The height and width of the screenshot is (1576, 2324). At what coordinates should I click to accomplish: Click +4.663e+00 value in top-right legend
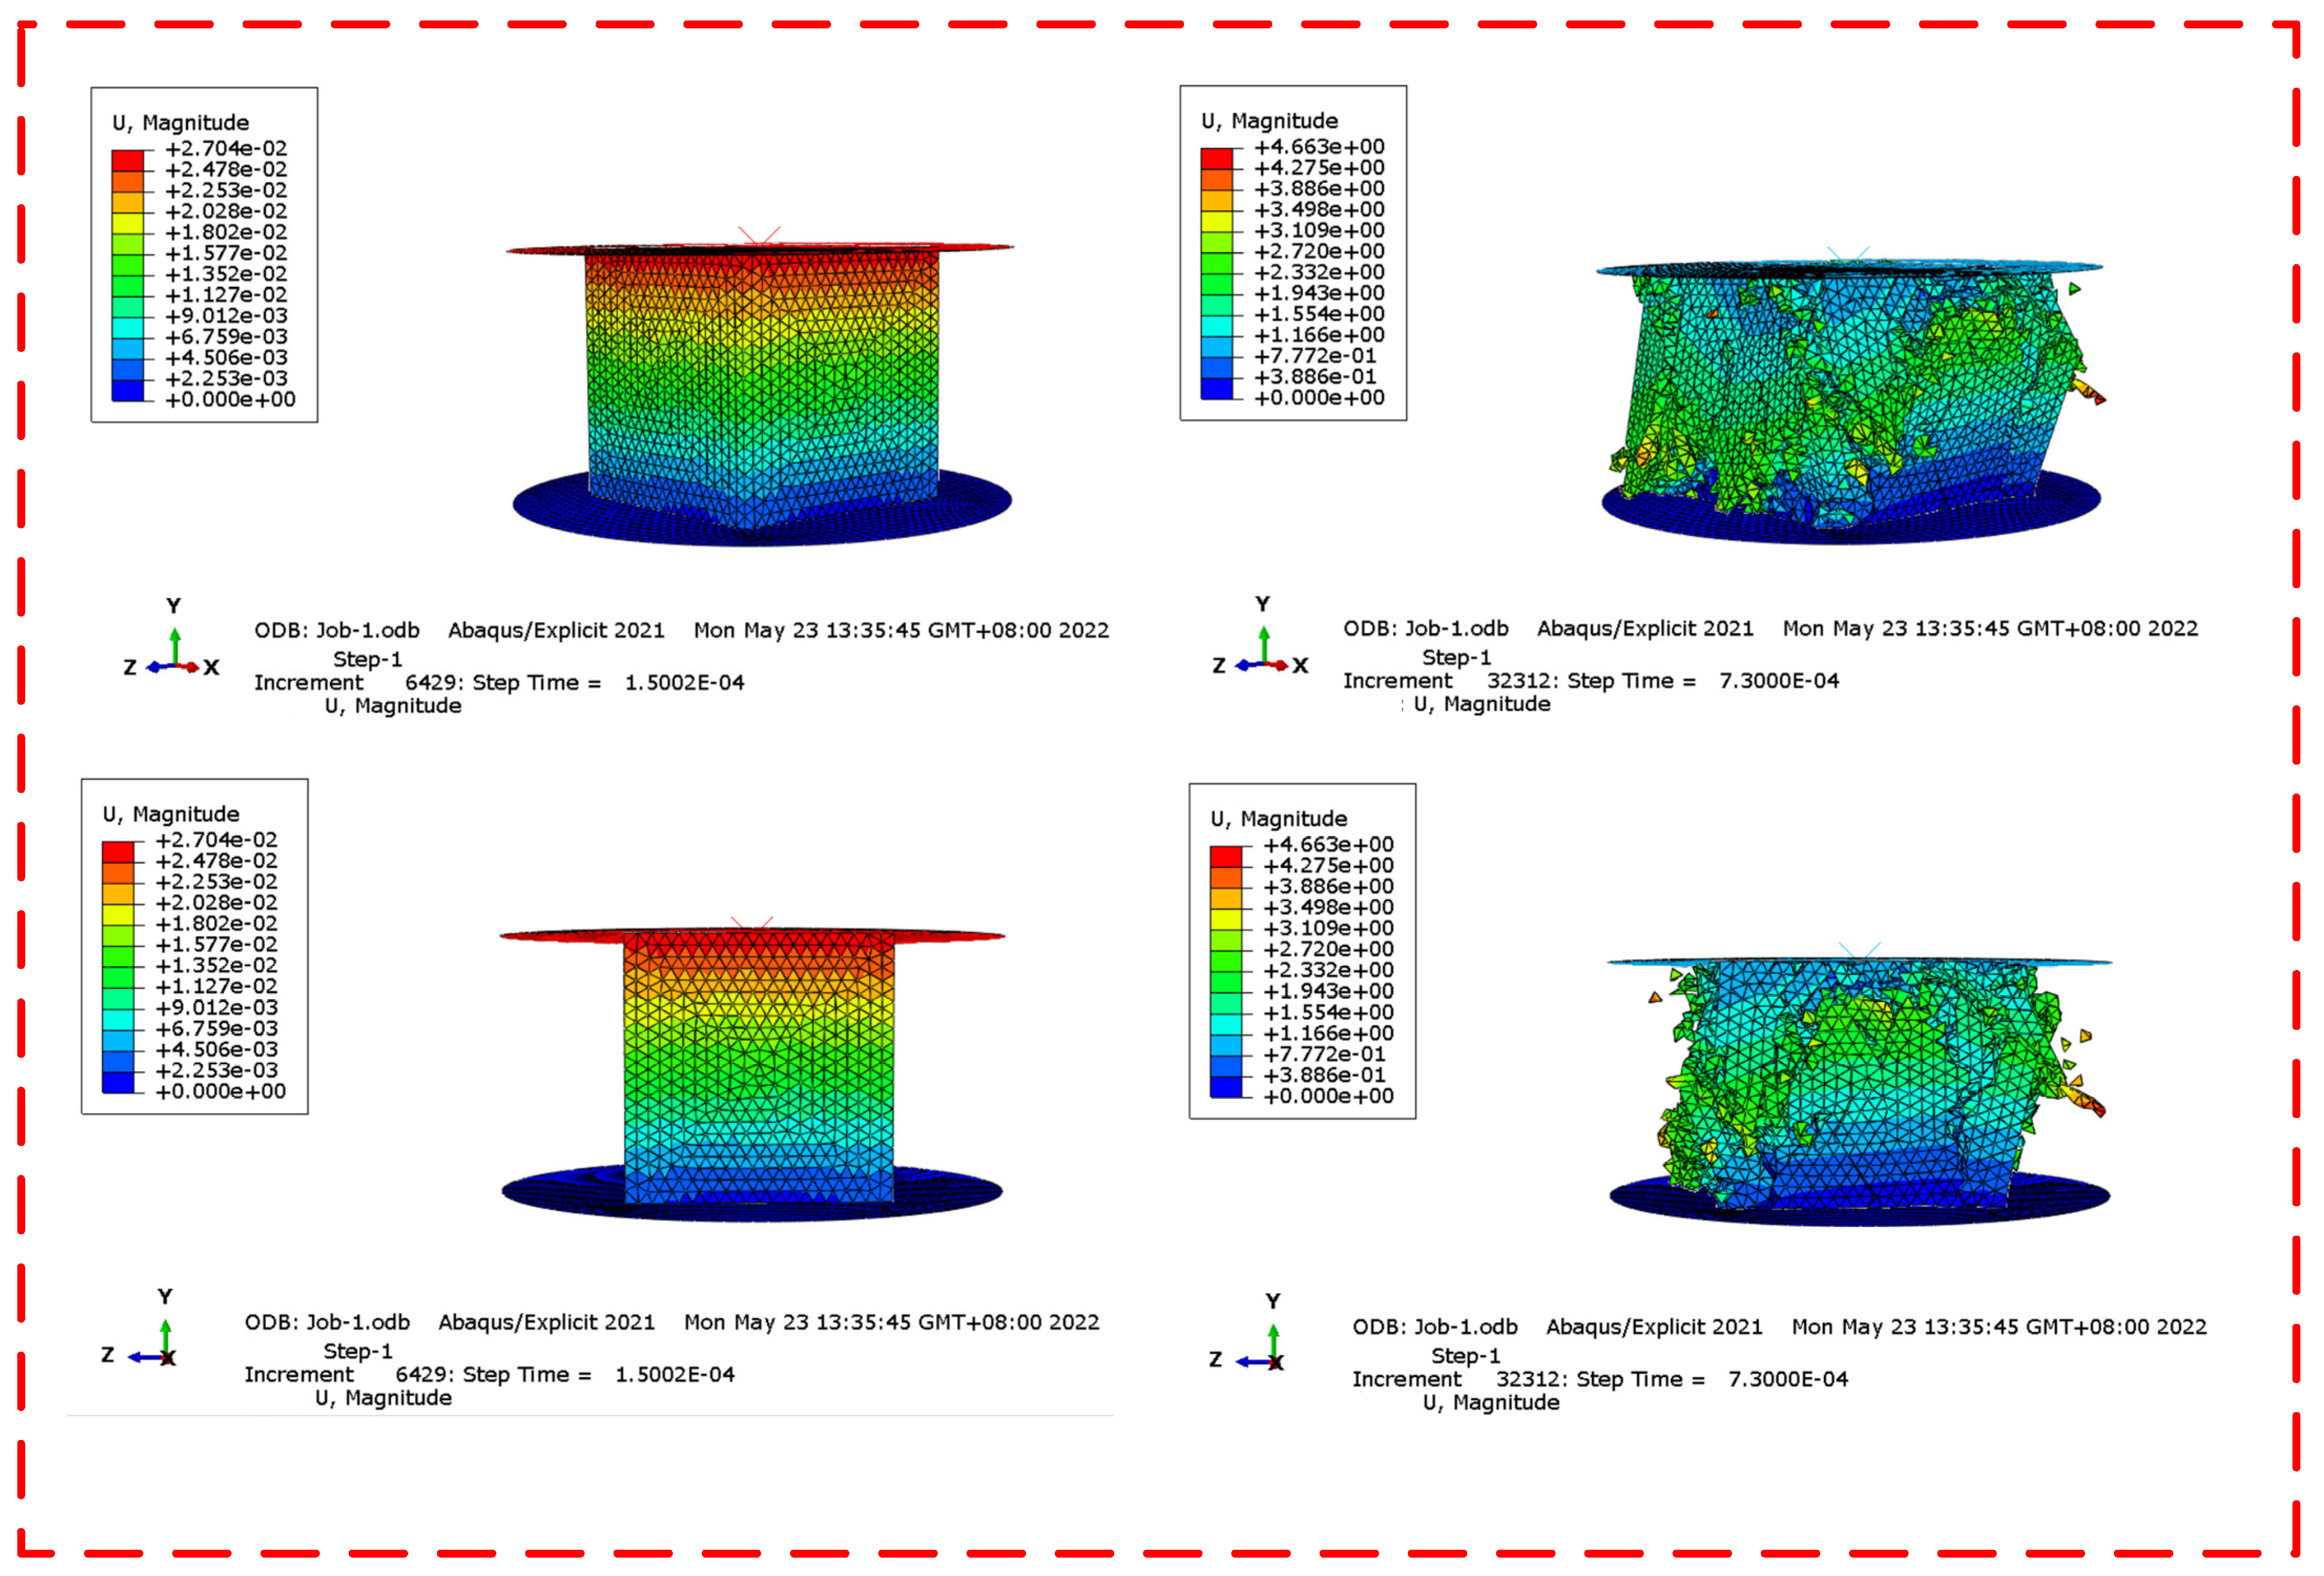tap(1319, 147)
